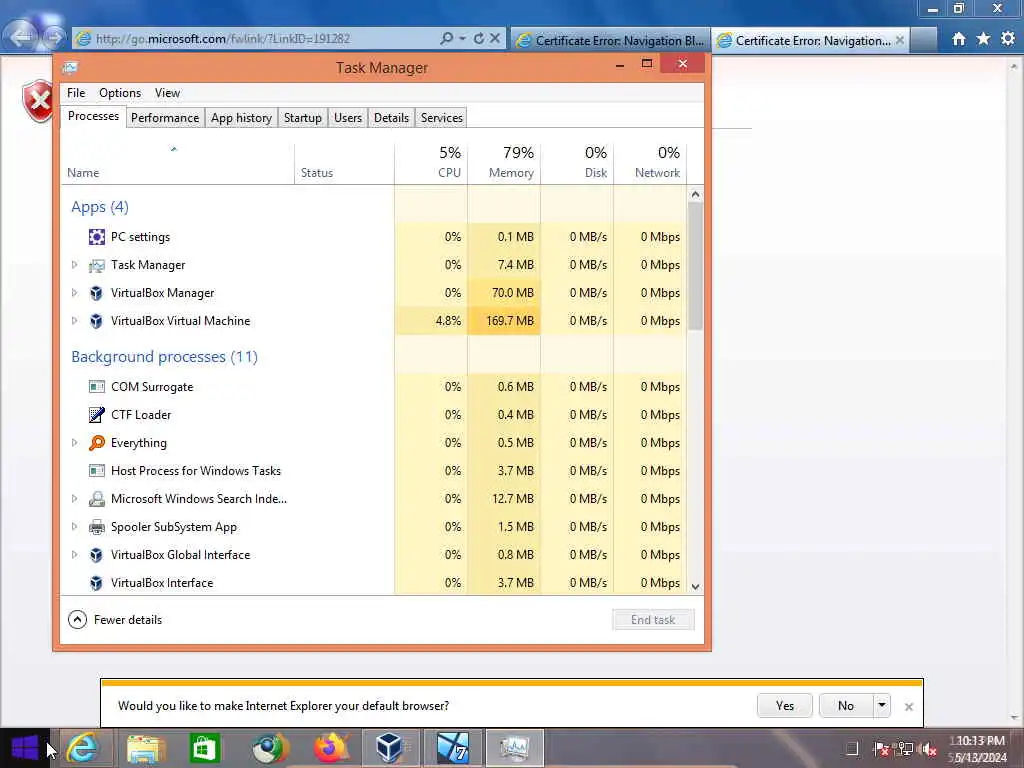Click the VirtualBox Global Interface icon
Image resolution: width=1024 pixels, height=768 pixels.
tap(97, 555)
